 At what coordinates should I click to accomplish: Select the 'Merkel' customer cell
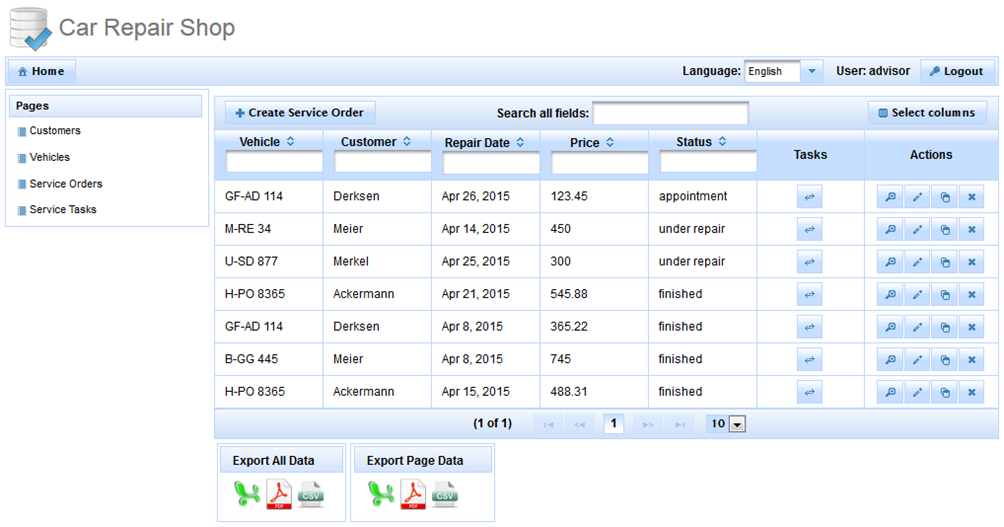(377, 261)
